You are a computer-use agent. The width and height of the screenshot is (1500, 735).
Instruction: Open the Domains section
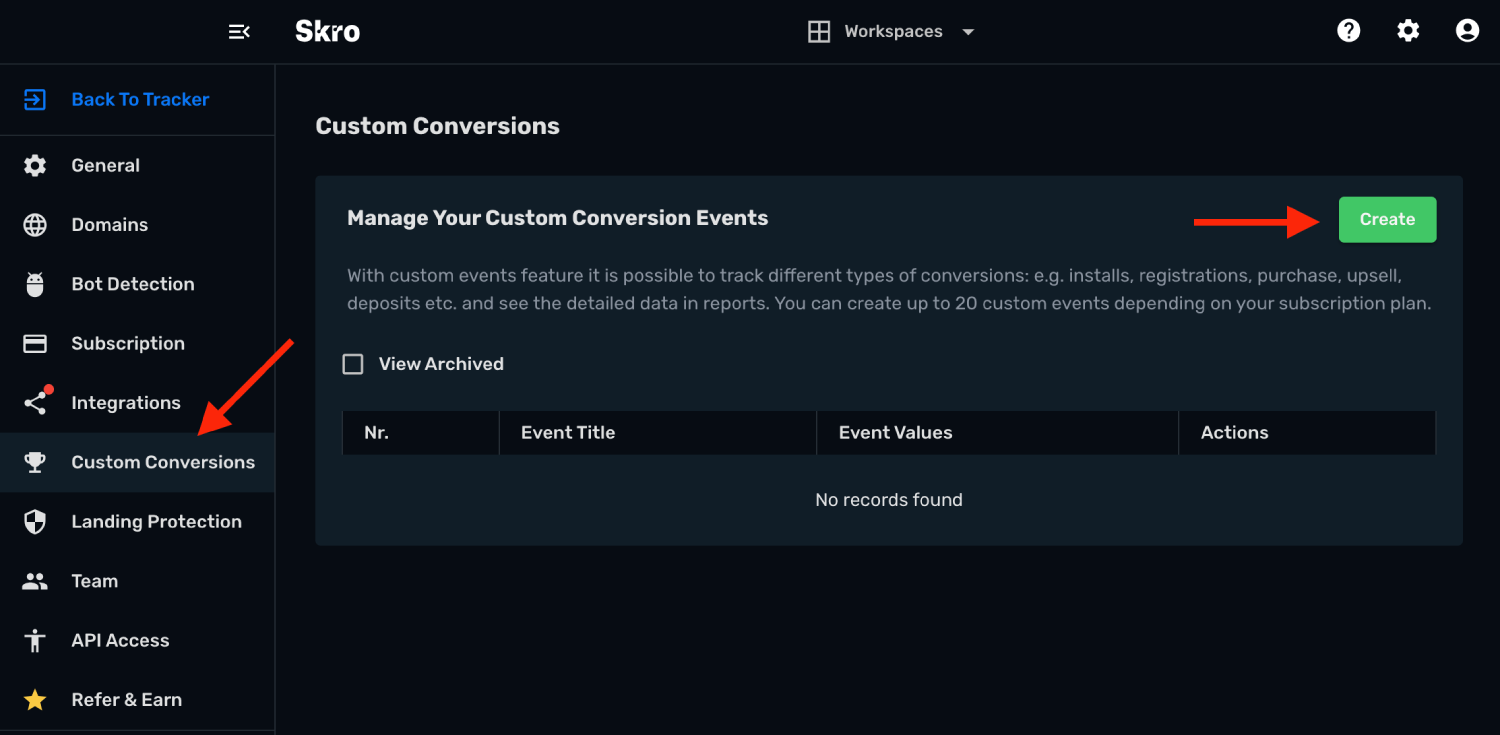point(137,225)
